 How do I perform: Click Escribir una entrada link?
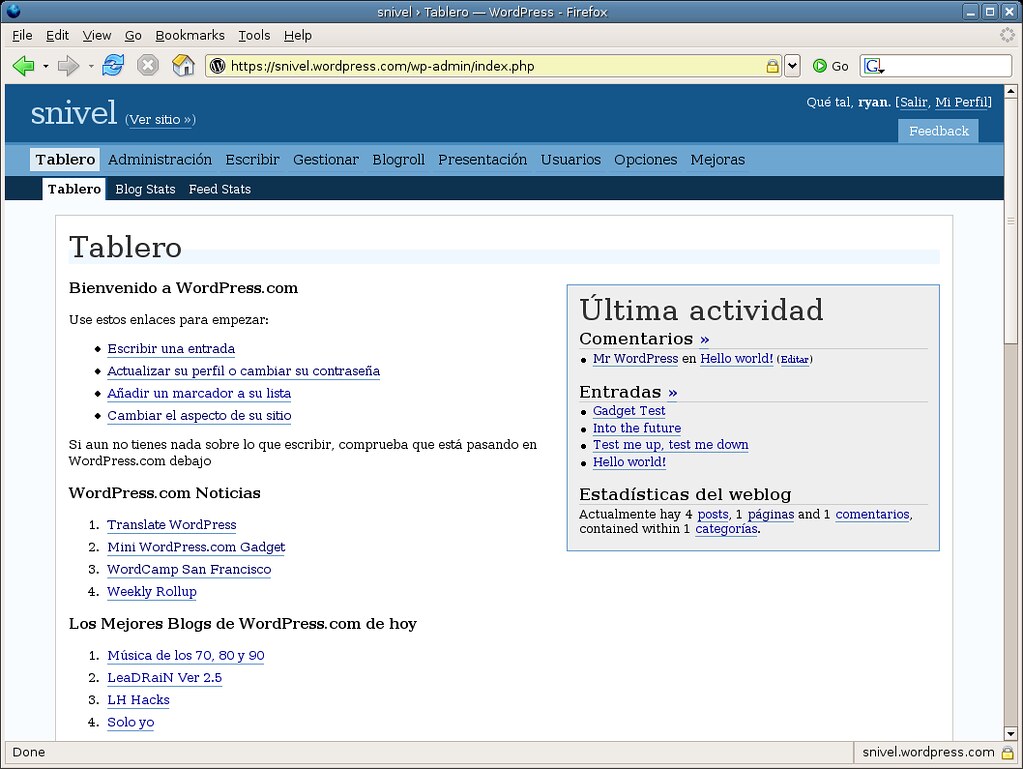pos(171,349)
